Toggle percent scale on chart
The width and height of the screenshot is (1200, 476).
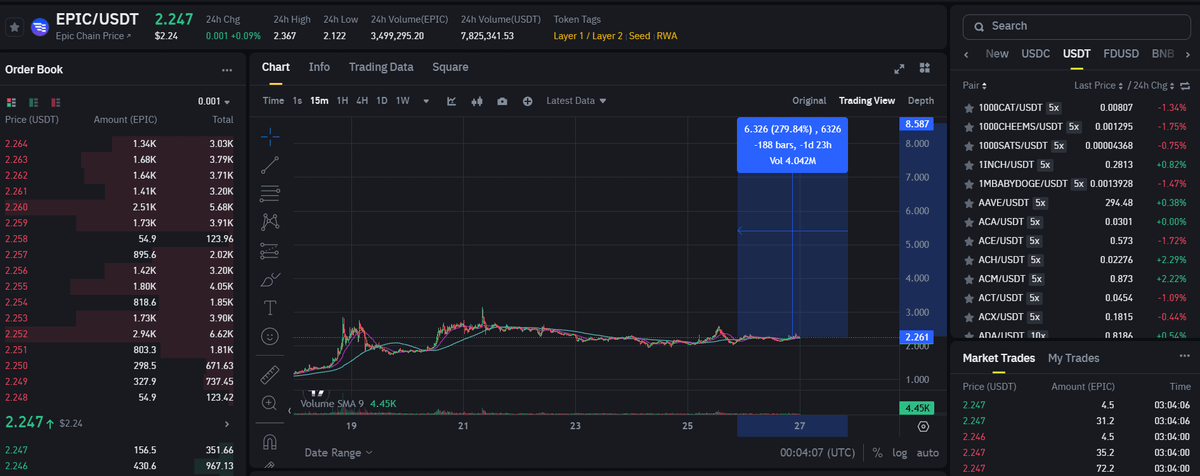click(877, 453)
